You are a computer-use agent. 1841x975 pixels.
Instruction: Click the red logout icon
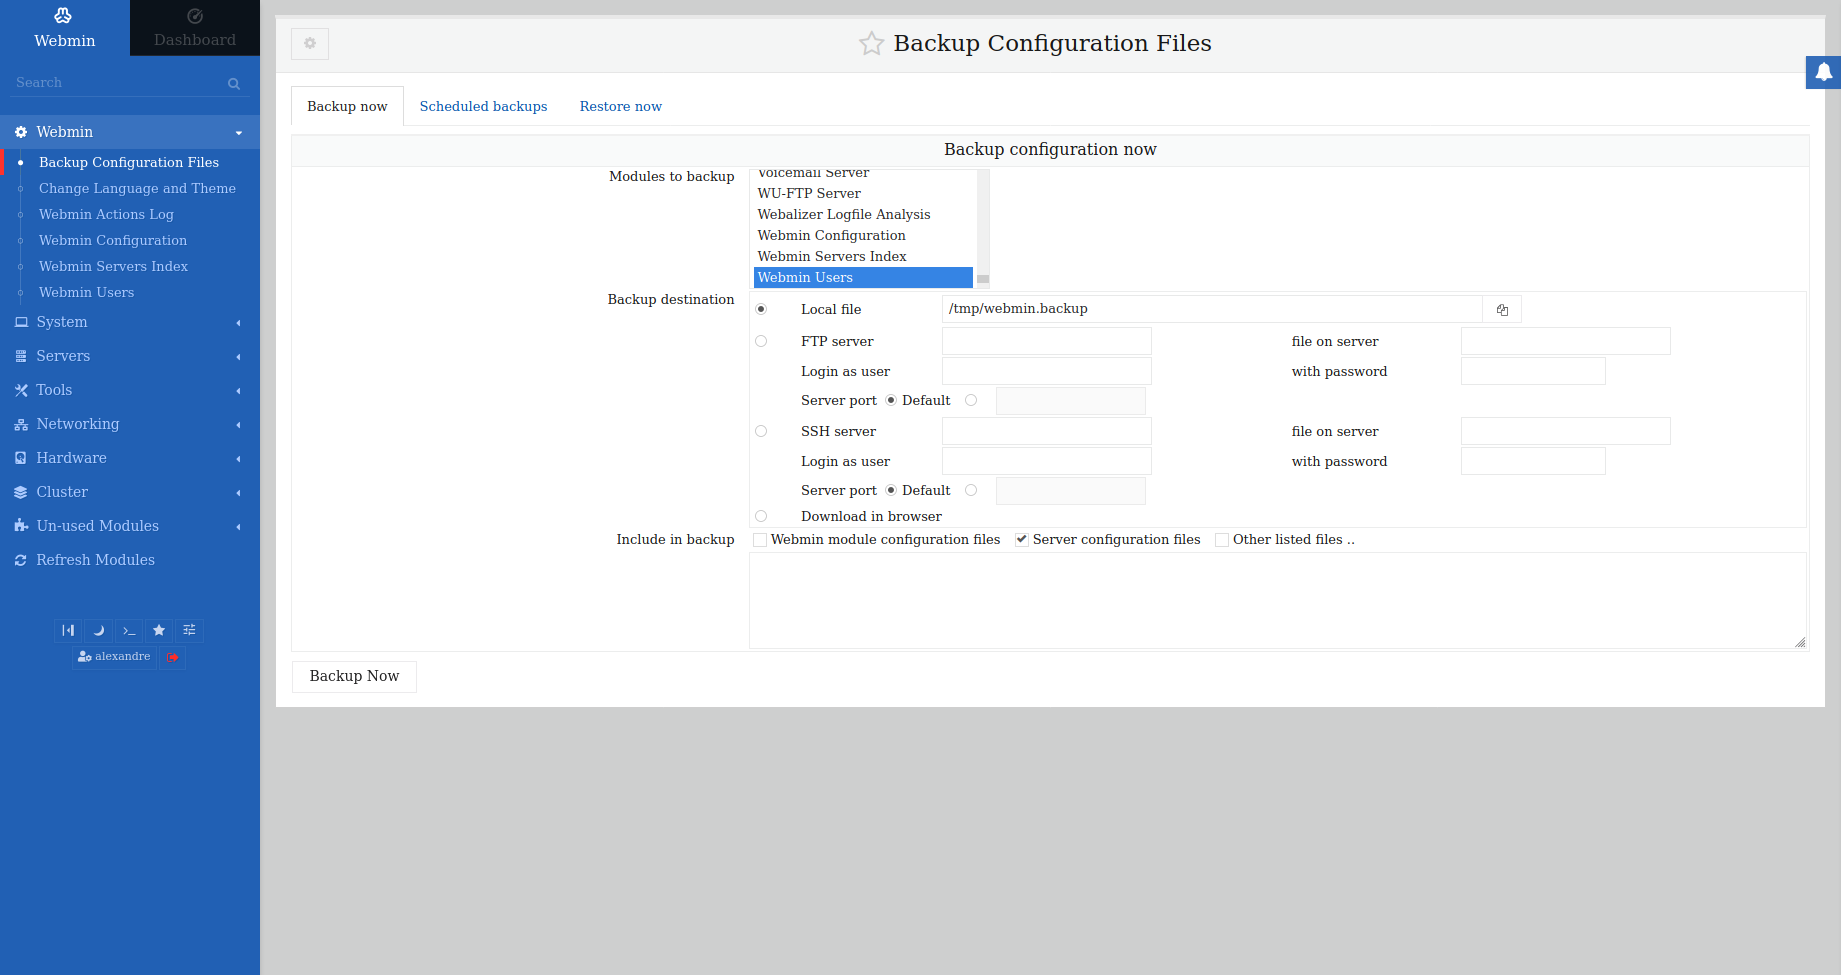click(173, 657)
